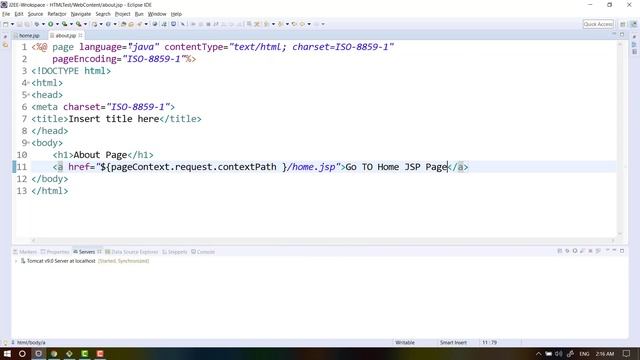Click the Open Perspective icon
This screenshot has height=360, width=640.
pyautogui.click(x=623, y=24)
